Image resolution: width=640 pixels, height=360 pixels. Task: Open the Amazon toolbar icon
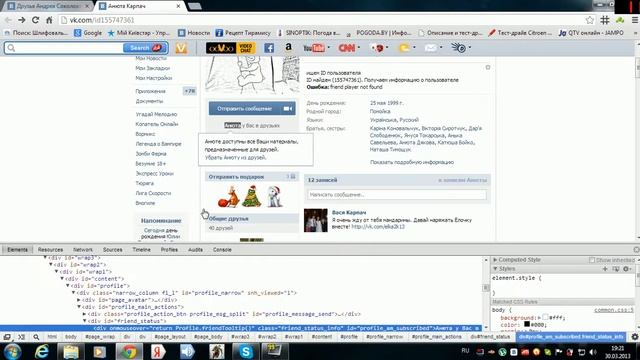coord(289,48)
